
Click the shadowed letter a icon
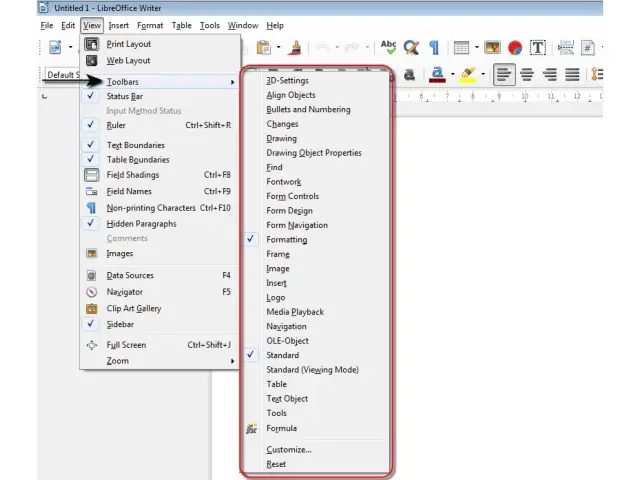tap(409, 75)
